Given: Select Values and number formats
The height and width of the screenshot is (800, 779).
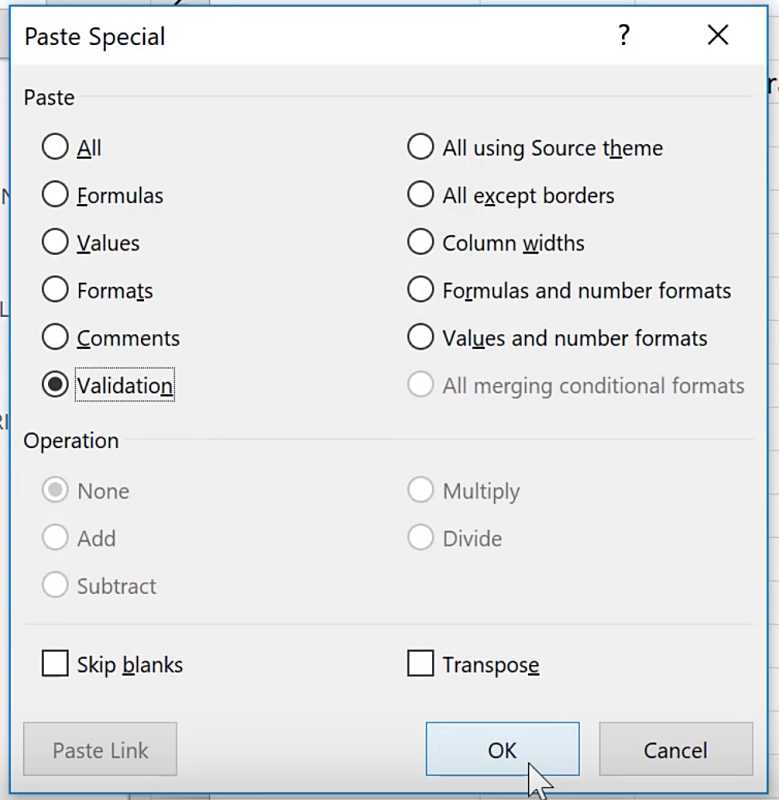Looking at the screenshot, I should tap(420, 338).
